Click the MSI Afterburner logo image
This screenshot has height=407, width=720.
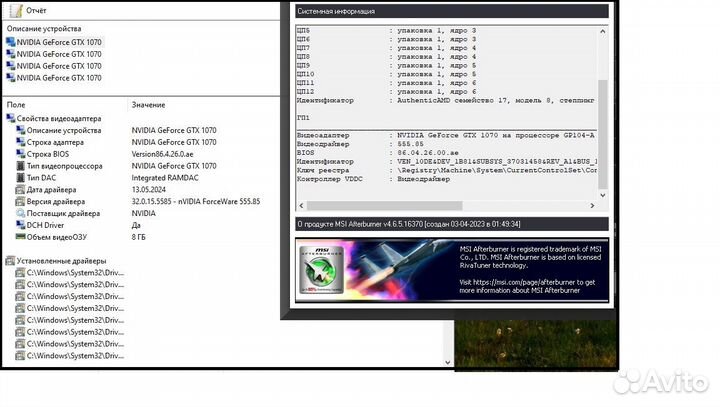click(x=321, y=270)
